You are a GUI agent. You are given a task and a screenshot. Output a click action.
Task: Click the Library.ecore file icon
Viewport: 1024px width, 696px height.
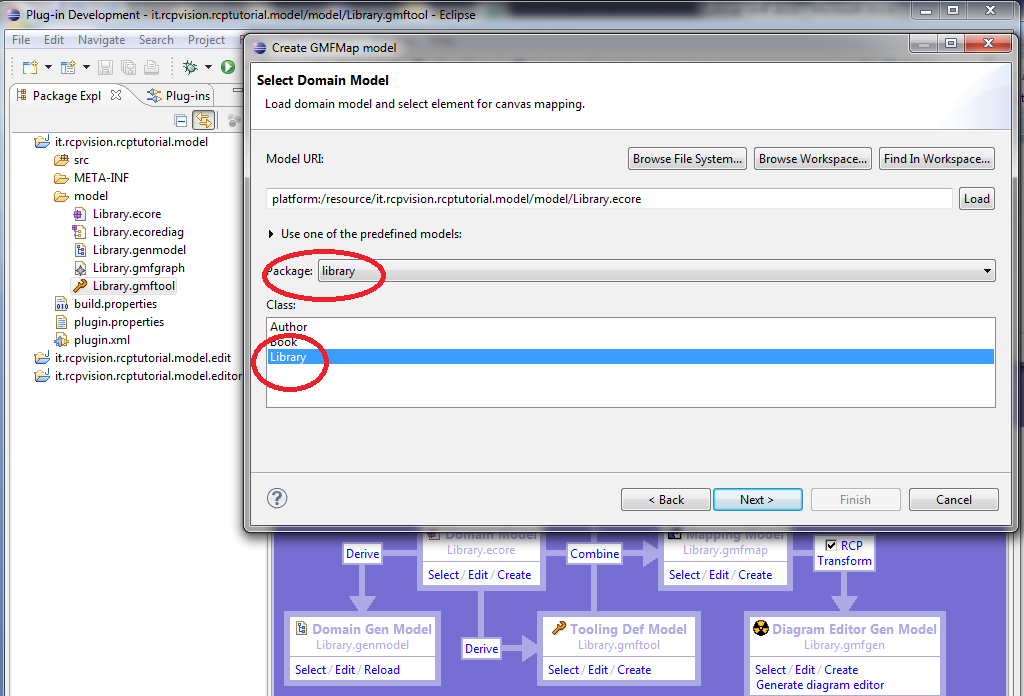pos(79,214)
